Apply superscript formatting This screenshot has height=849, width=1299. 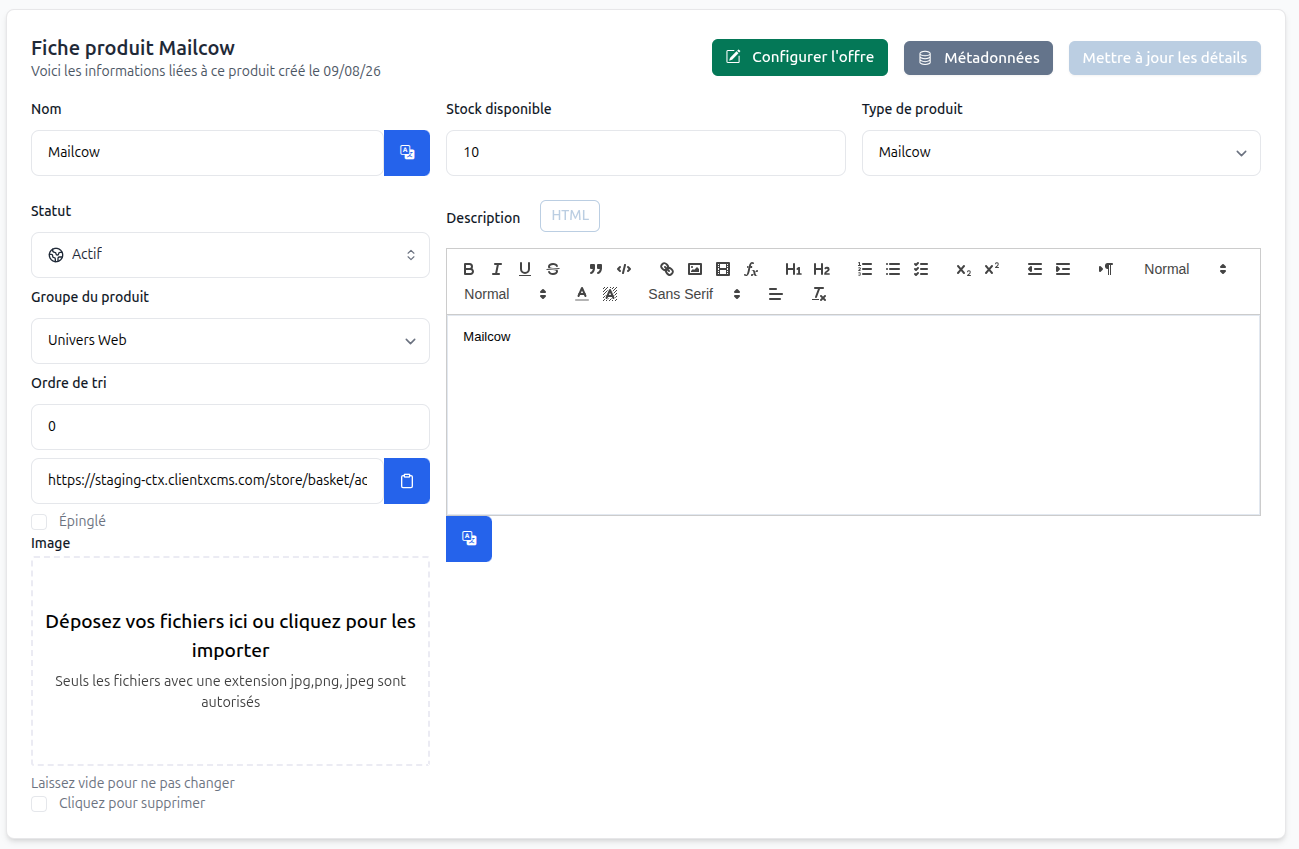coord(991,269)
